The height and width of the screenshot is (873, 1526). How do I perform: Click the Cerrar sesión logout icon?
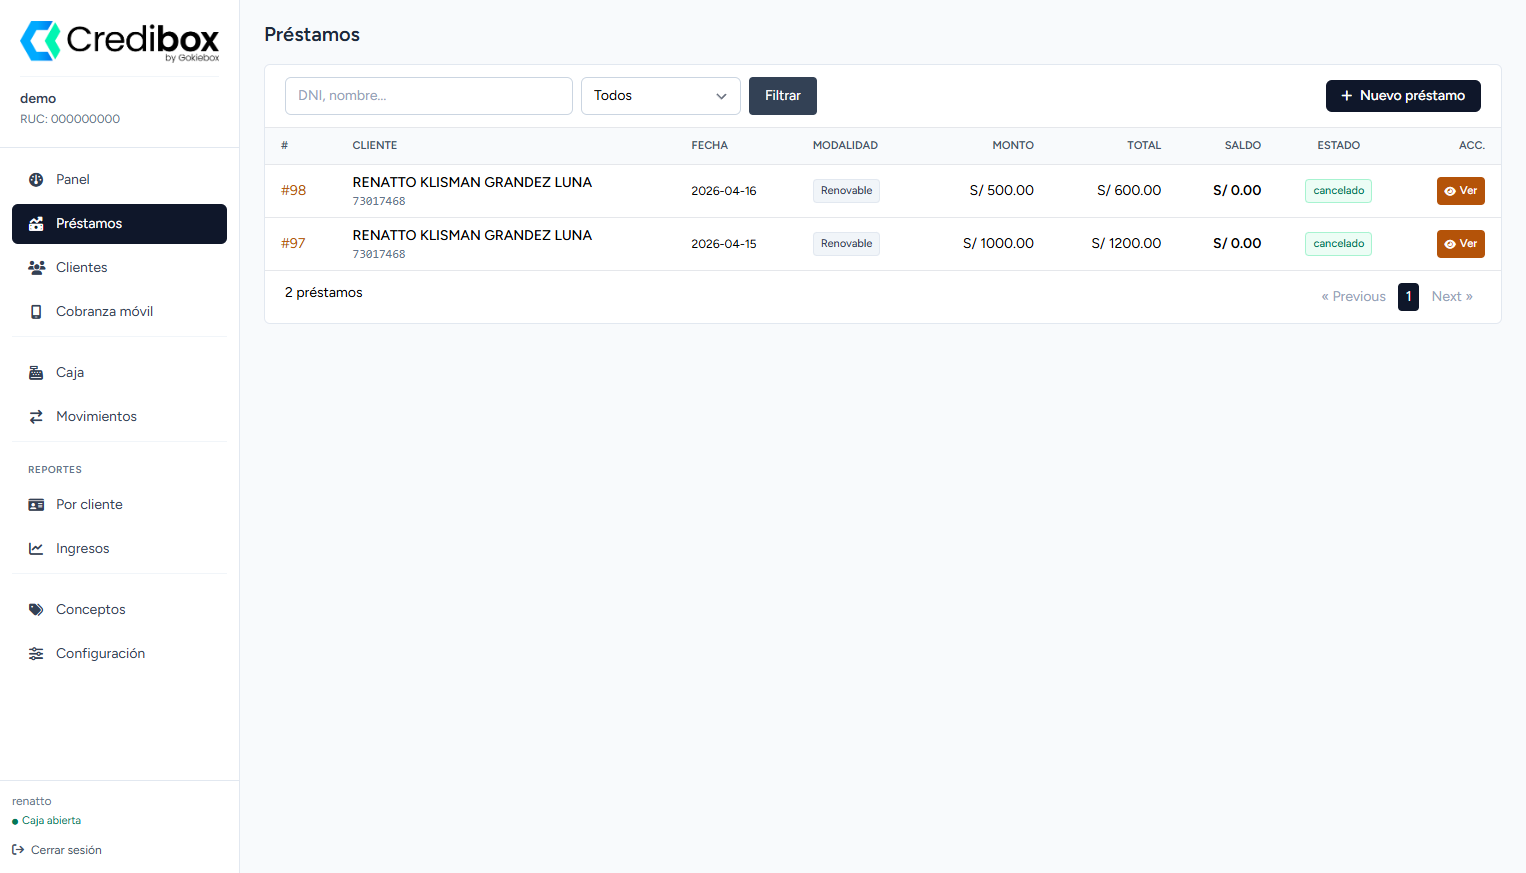tap(18, 850)
